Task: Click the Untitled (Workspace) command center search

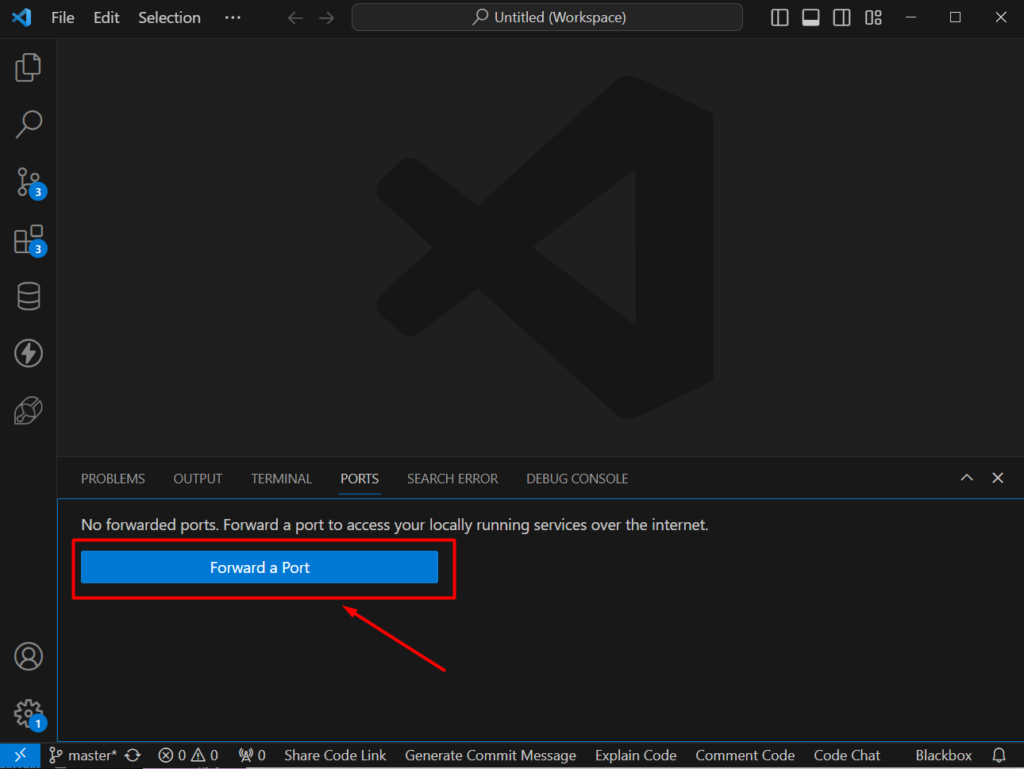Action: (547, 18)
